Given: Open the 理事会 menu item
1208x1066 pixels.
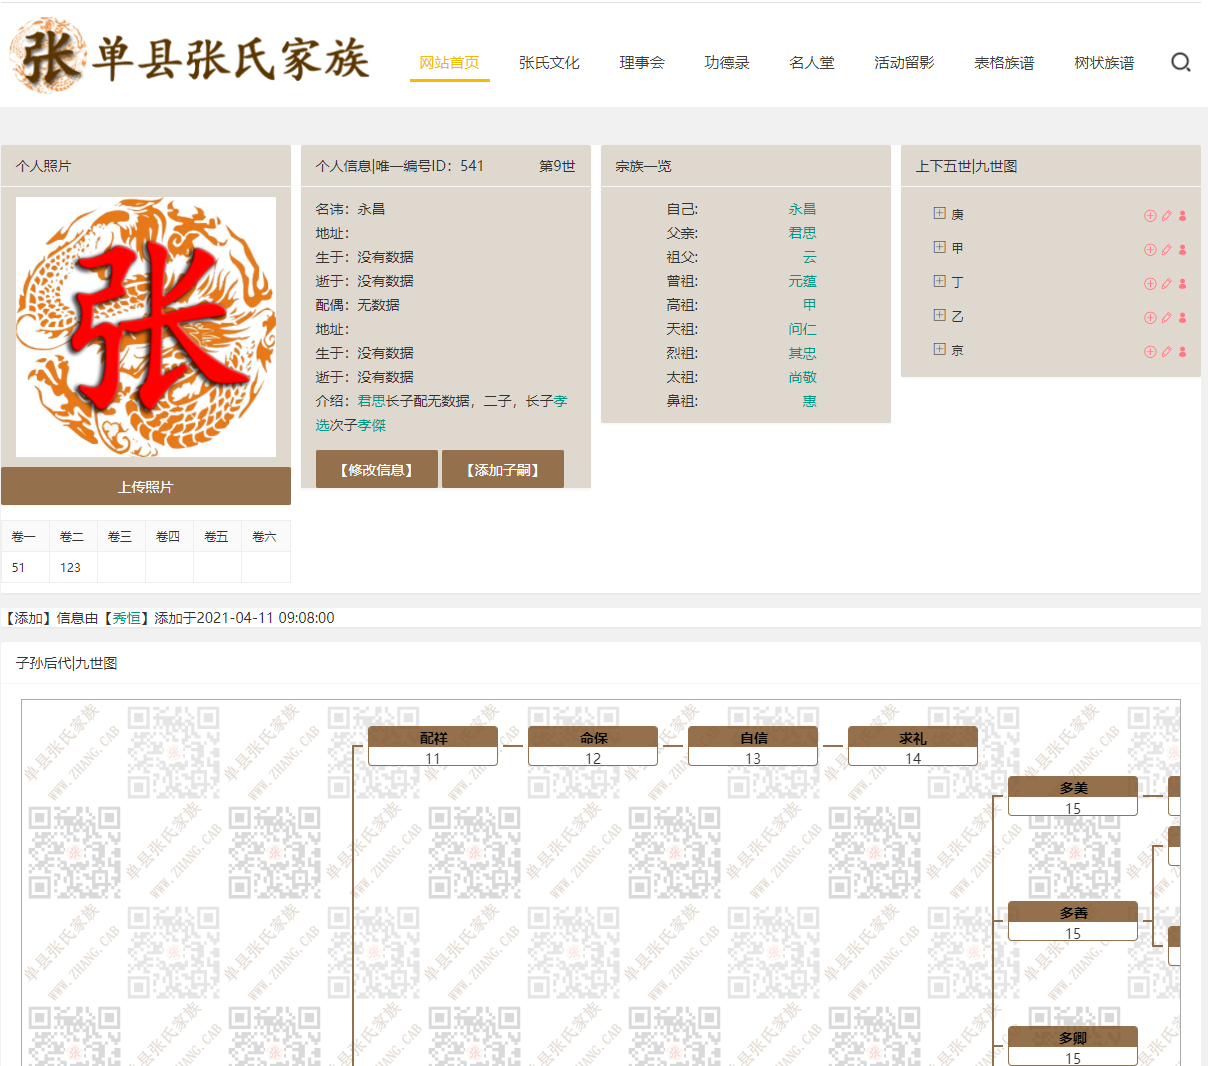Looking at the screenshot, I should point(642,62).
